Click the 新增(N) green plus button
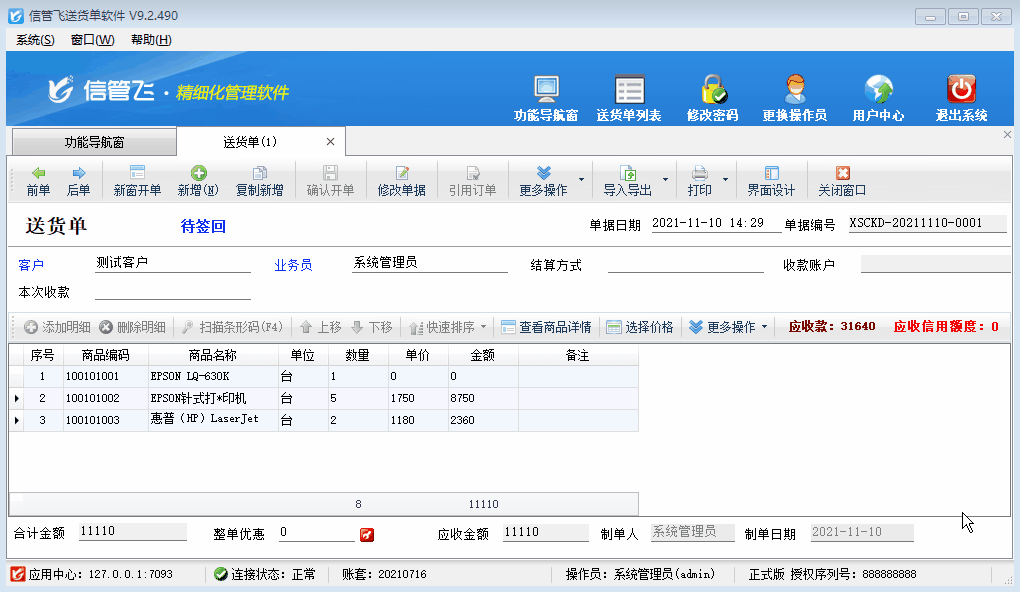 (x=198, y=181)
